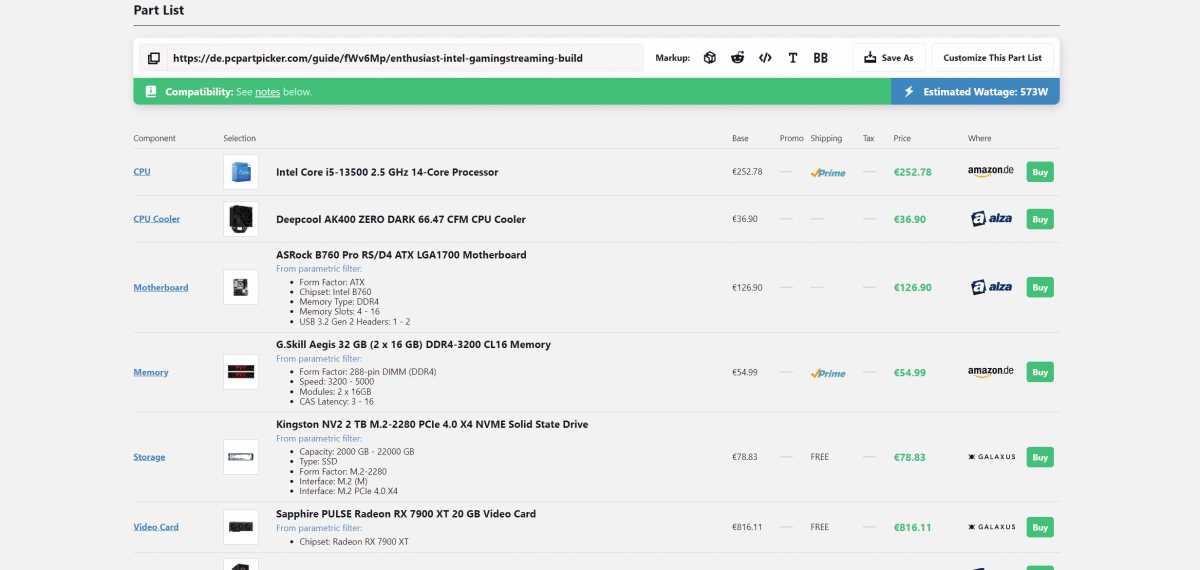Buy the Deepcool AK400 CPU cooler
1200x570 pixels.
(1040, 219)
